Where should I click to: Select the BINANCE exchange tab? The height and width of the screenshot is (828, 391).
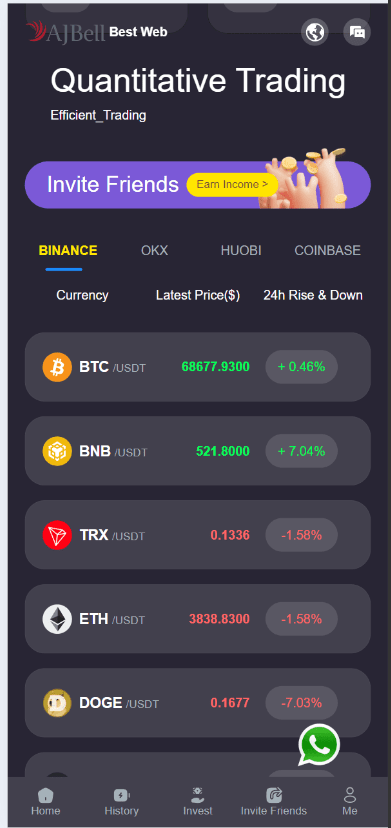coord(68,250)
